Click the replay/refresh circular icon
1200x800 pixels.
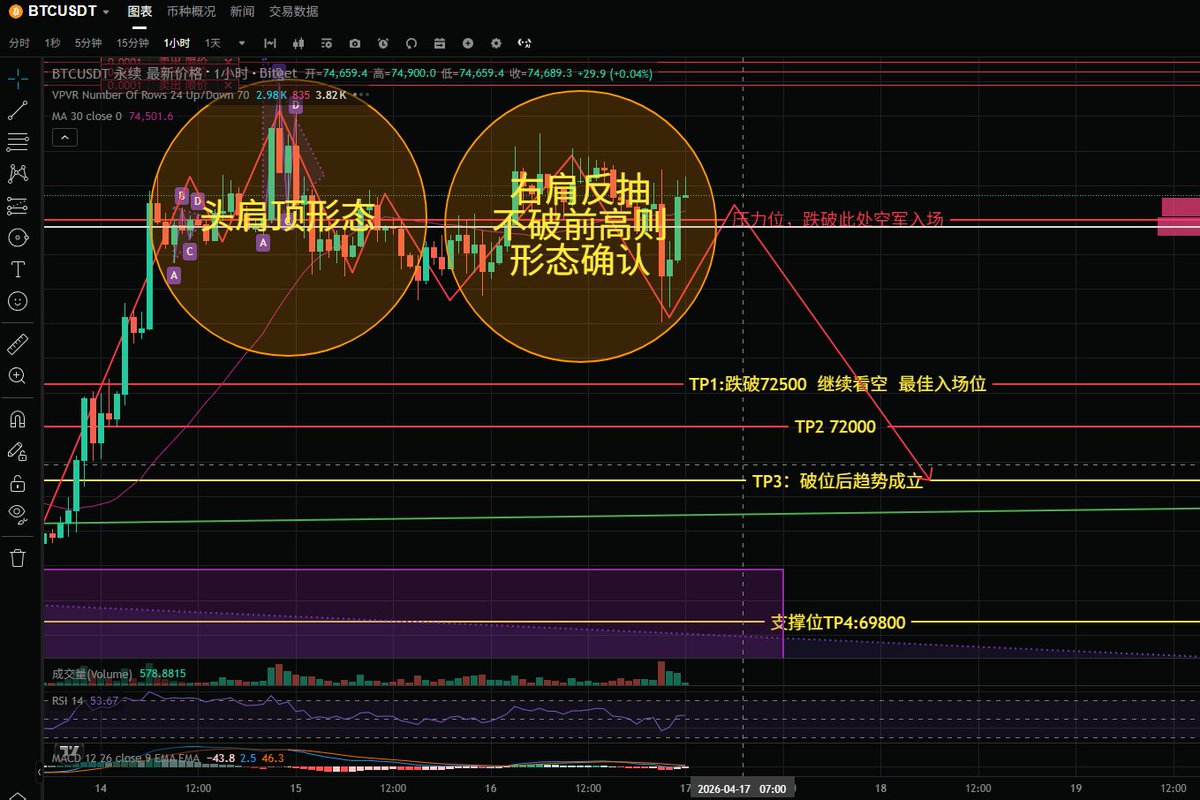click(x=410, y=43)
